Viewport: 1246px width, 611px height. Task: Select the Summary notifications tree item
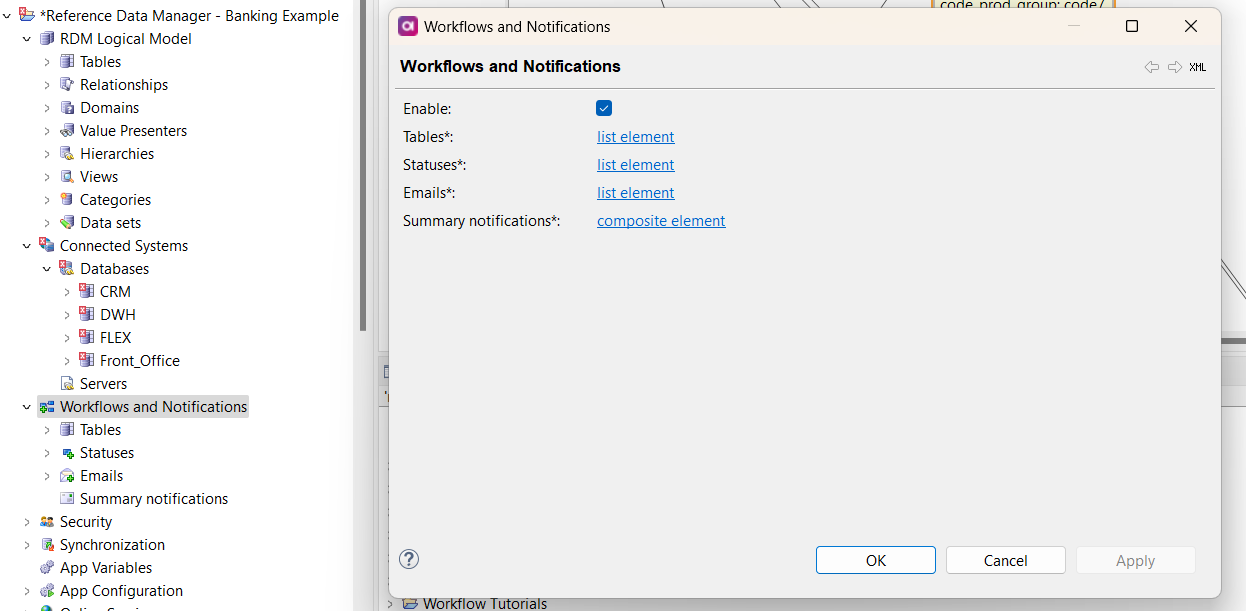coord(154,498)
